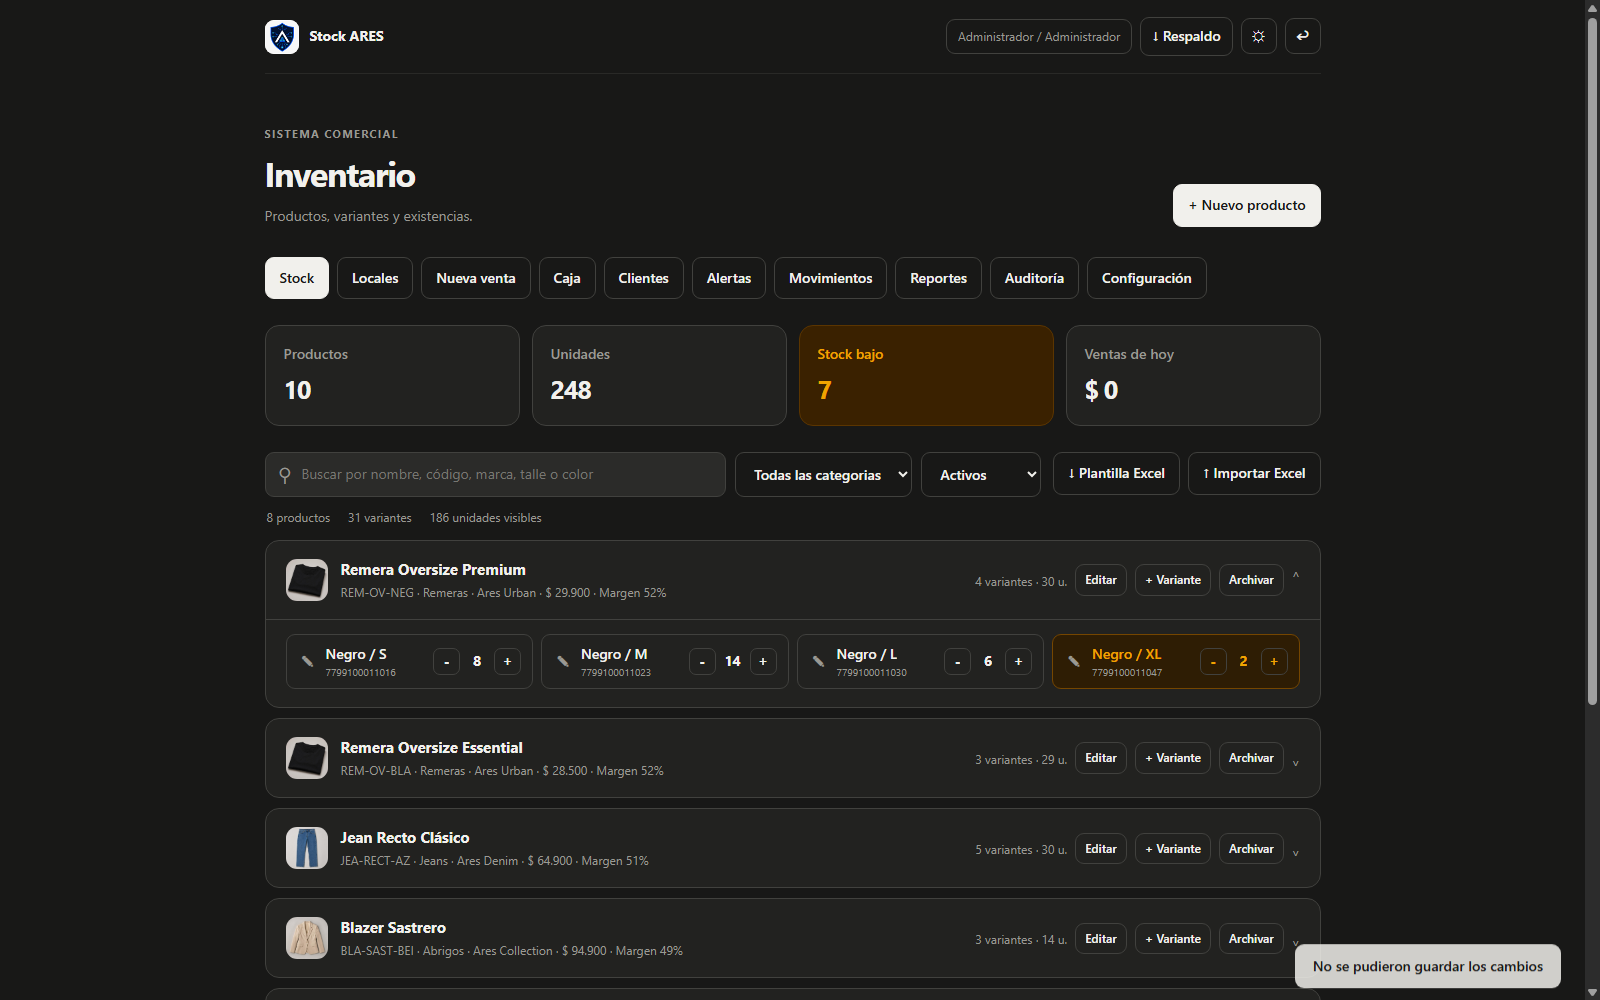Add variant to Blazer Sastrero
The image size is (1600, 1000).
coord(1173,939)
